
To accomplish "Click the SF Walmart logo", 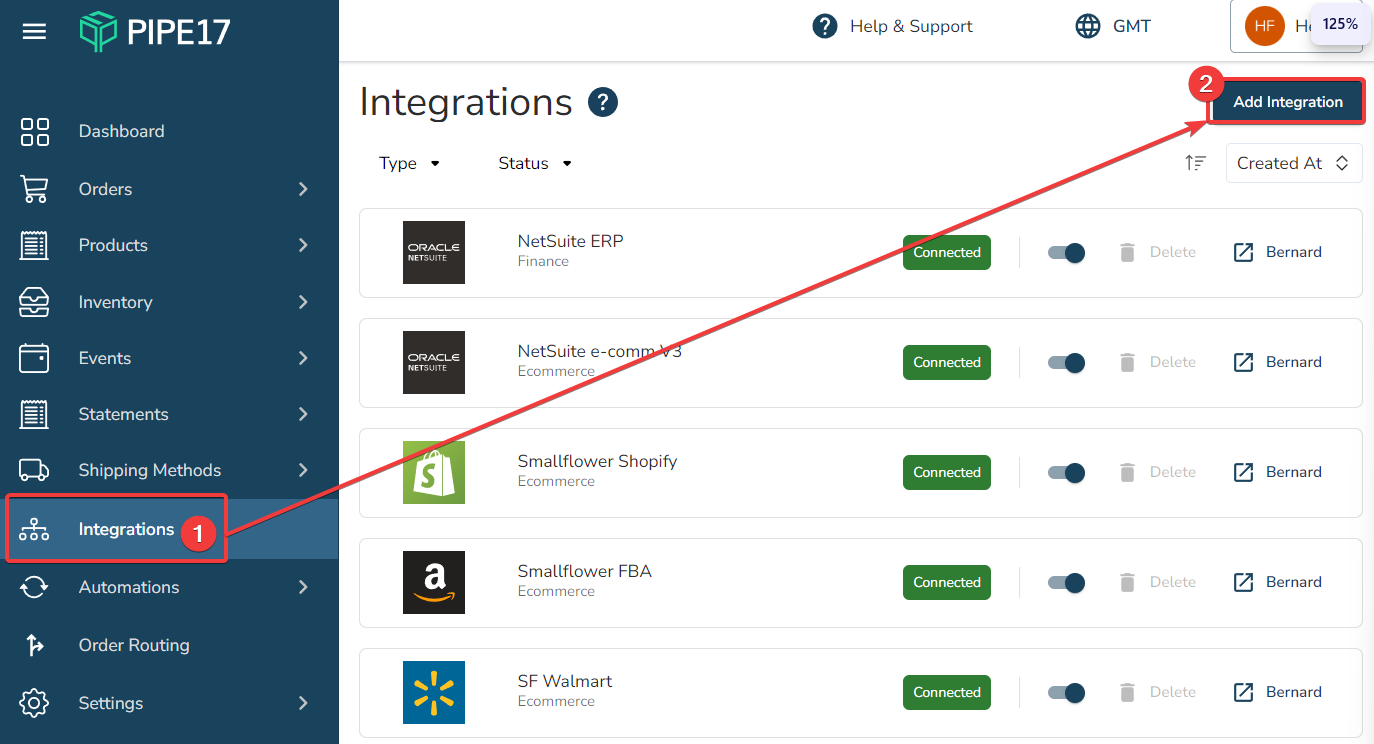I will pos(434,692).
